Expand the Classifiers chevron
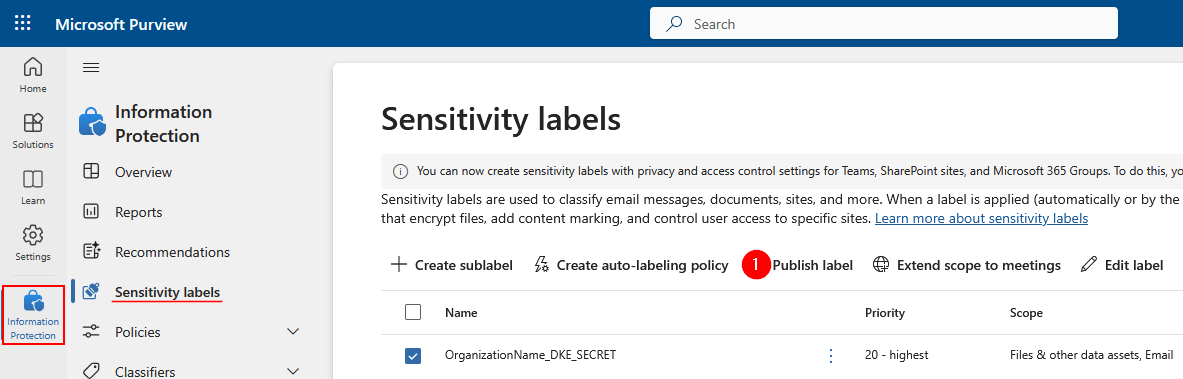This screenshot has height=379, width=1183. (293, 371)
